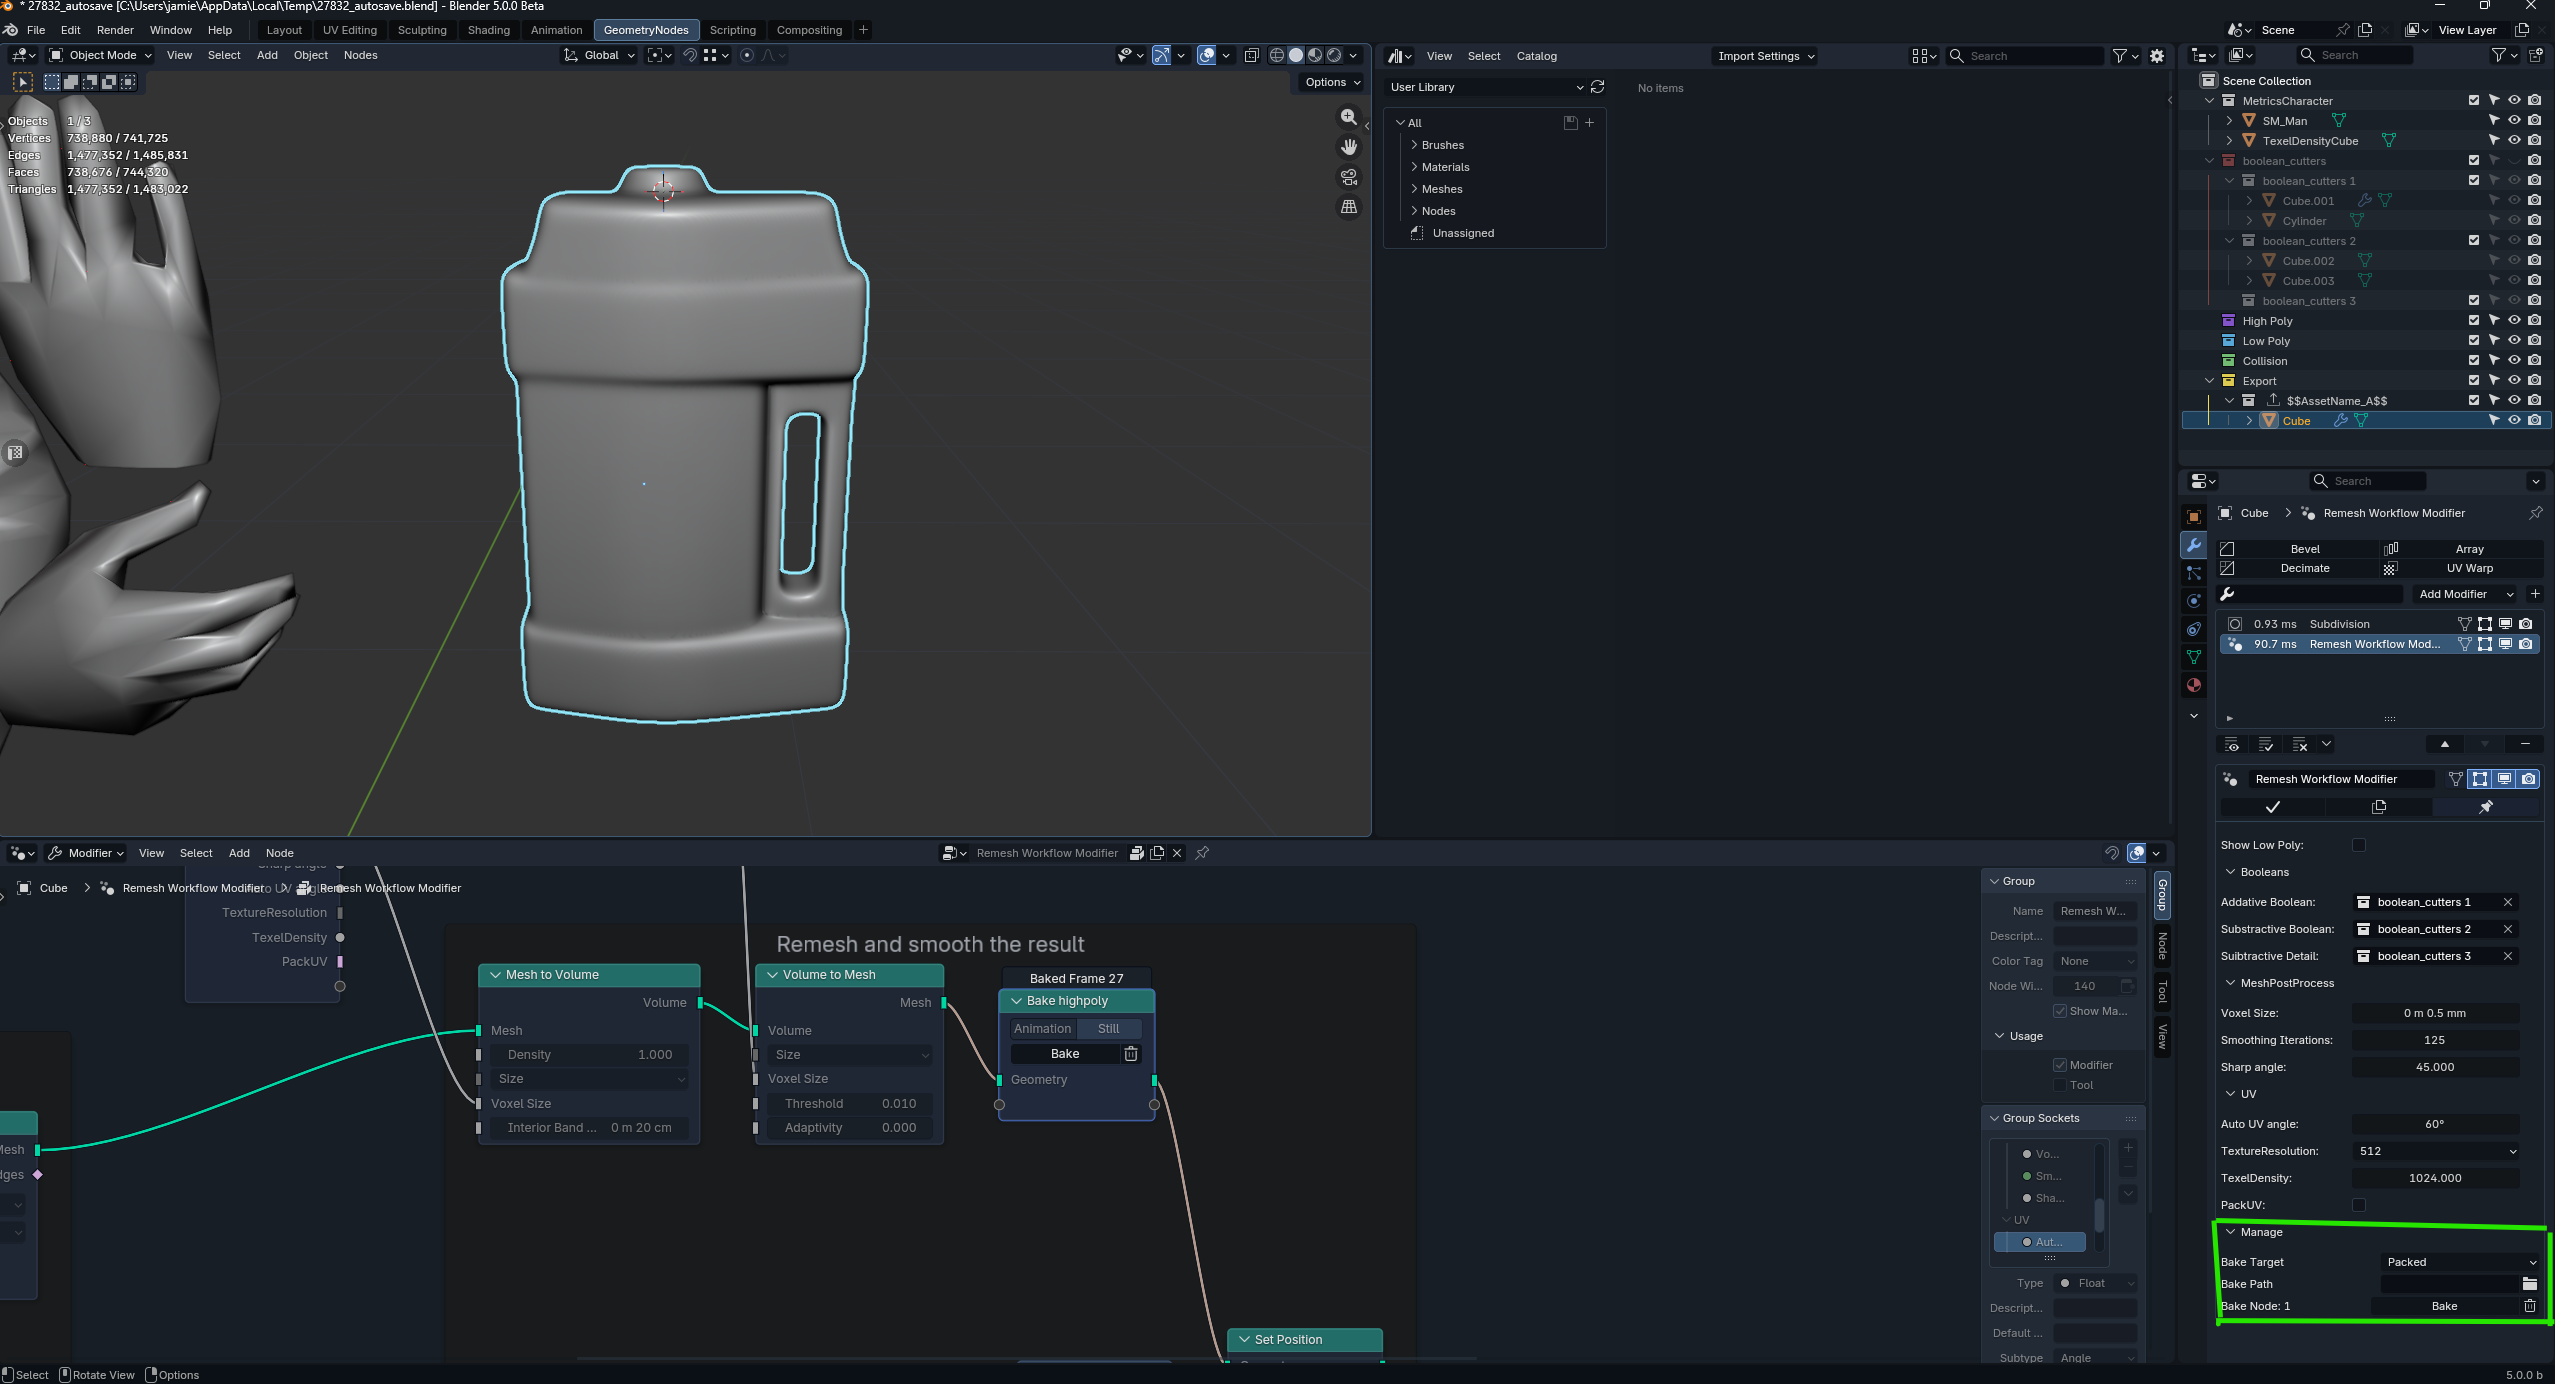The image size is (2555, 1384).
Task: Open the Object Mode dropdown
Action: pyautogui.click(x=101, y=55)
